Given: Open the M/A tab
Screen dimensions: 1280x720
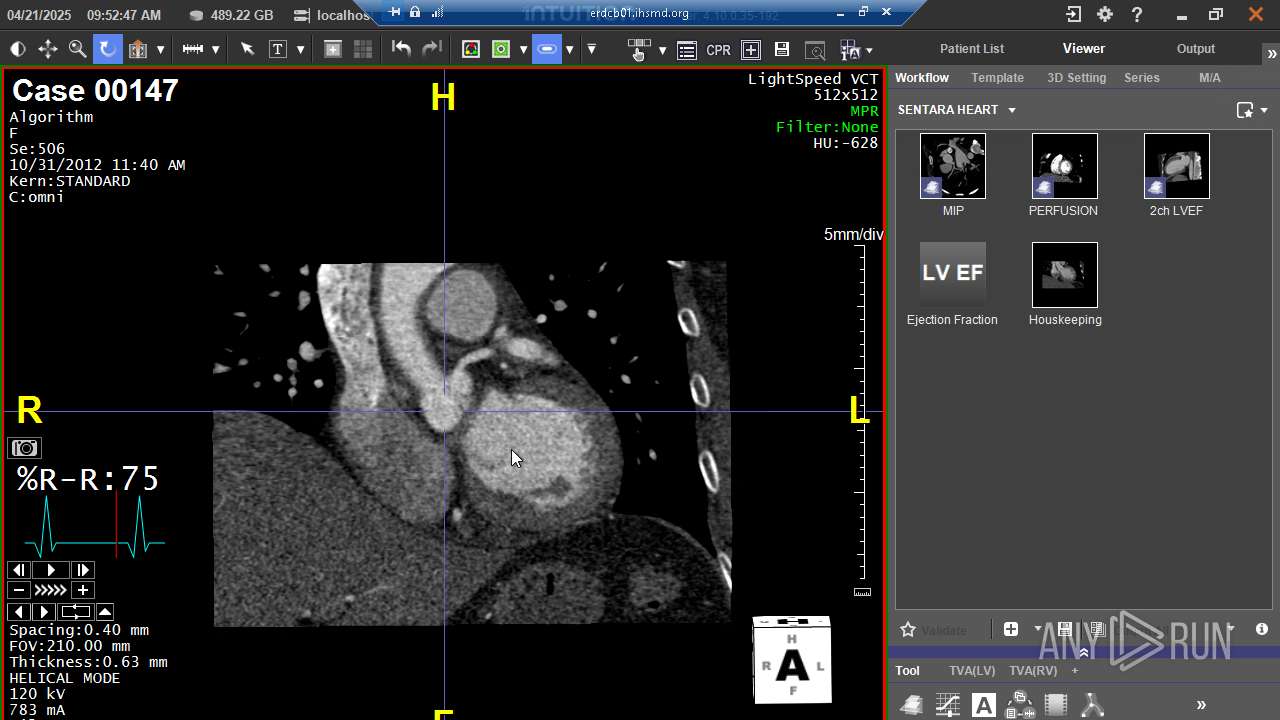Looking at the screenshot, I should coord(1210,77).
